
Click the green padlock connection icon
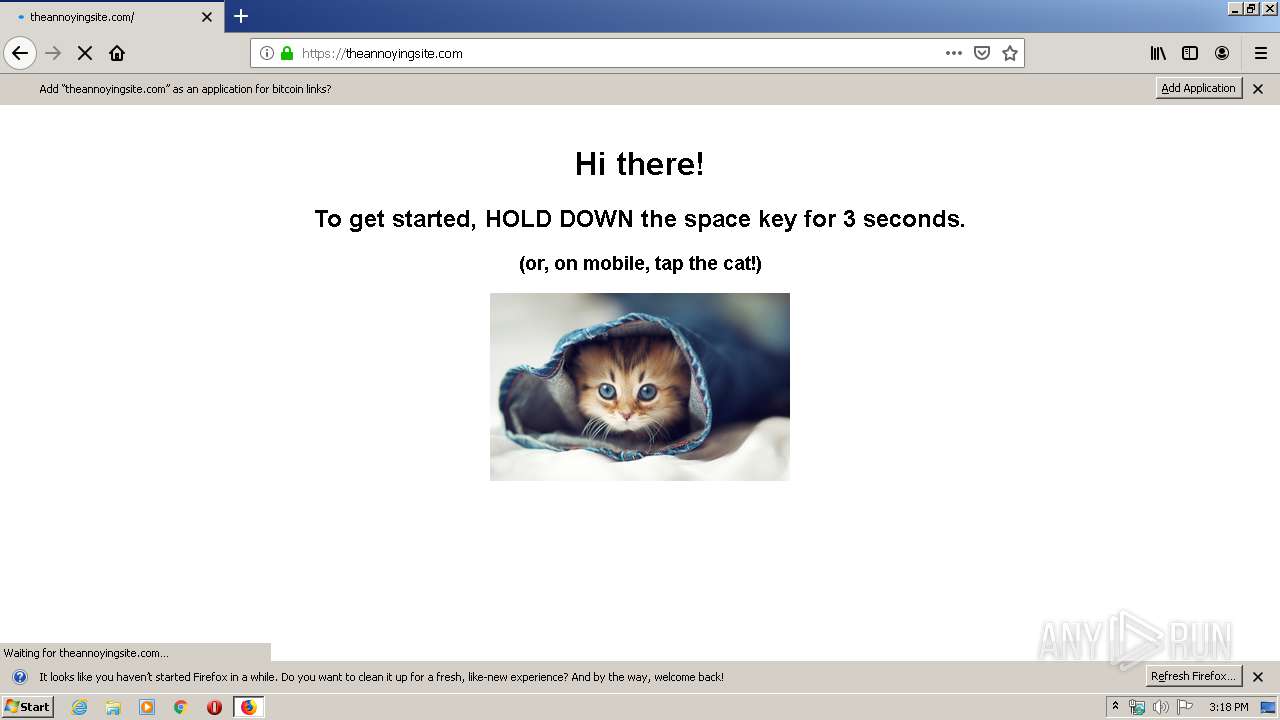287,53
